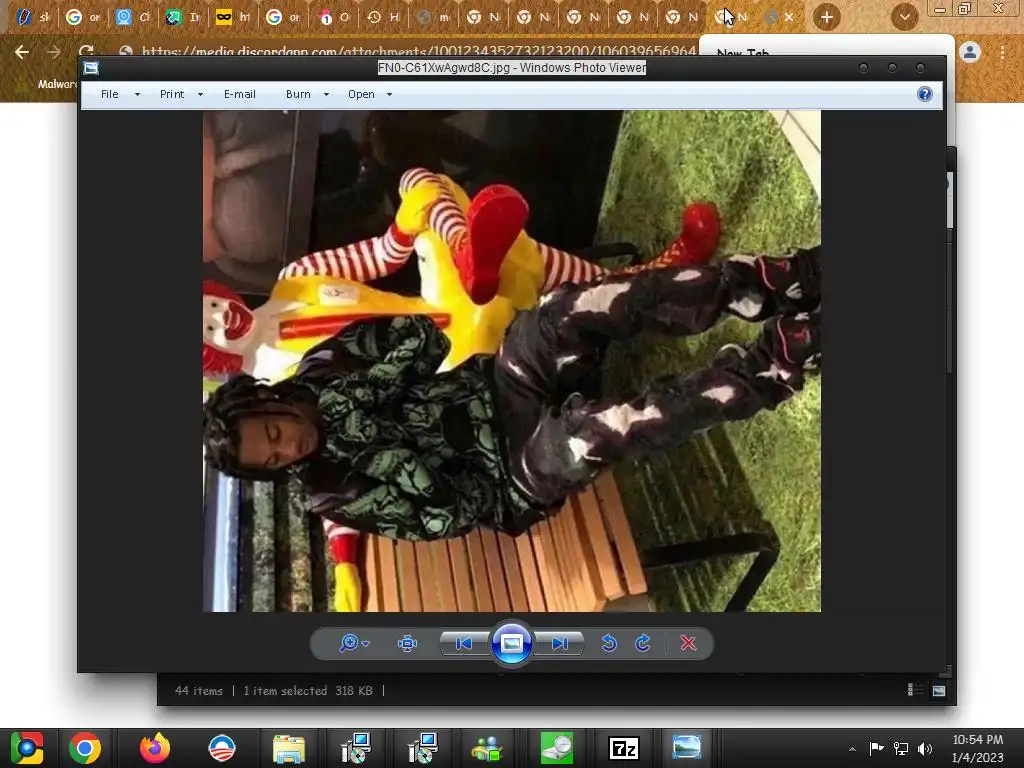This screenshot has height=768, width=1024.
Task: Open the green disk utility taskbar icon
Action: 556,748
